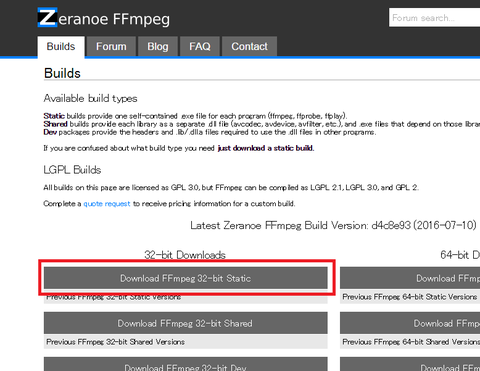Switch to the Forum tab

(111, 46)
